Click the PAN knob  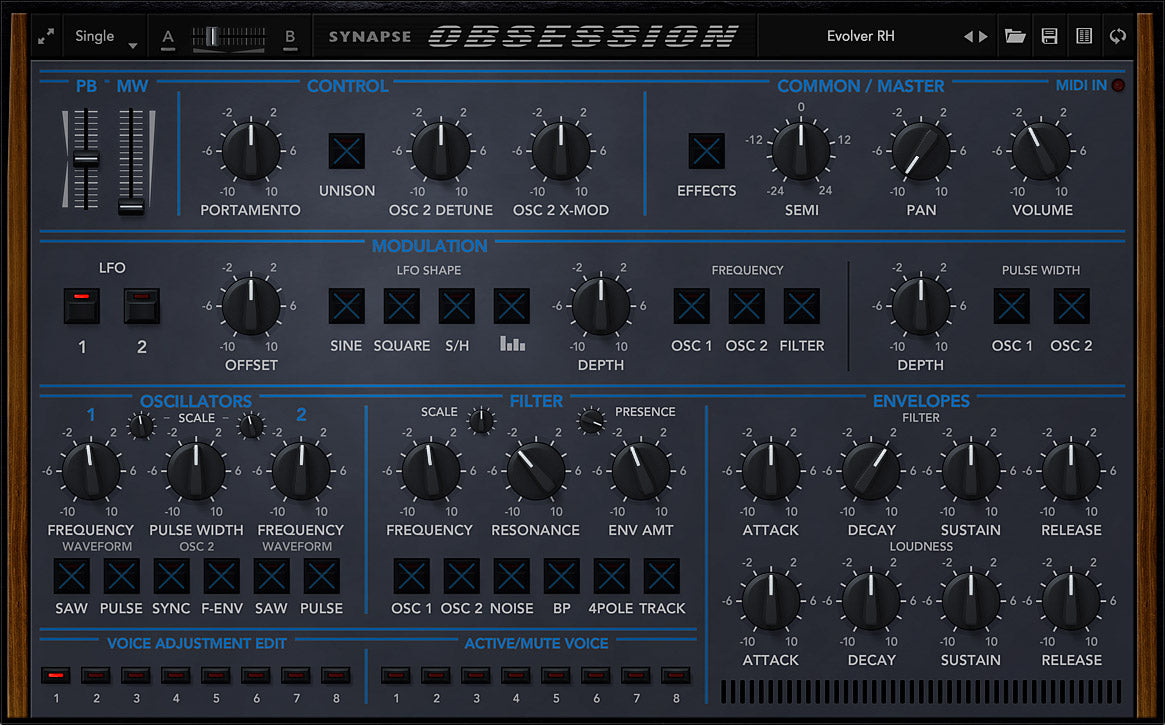tap(921, 151)
